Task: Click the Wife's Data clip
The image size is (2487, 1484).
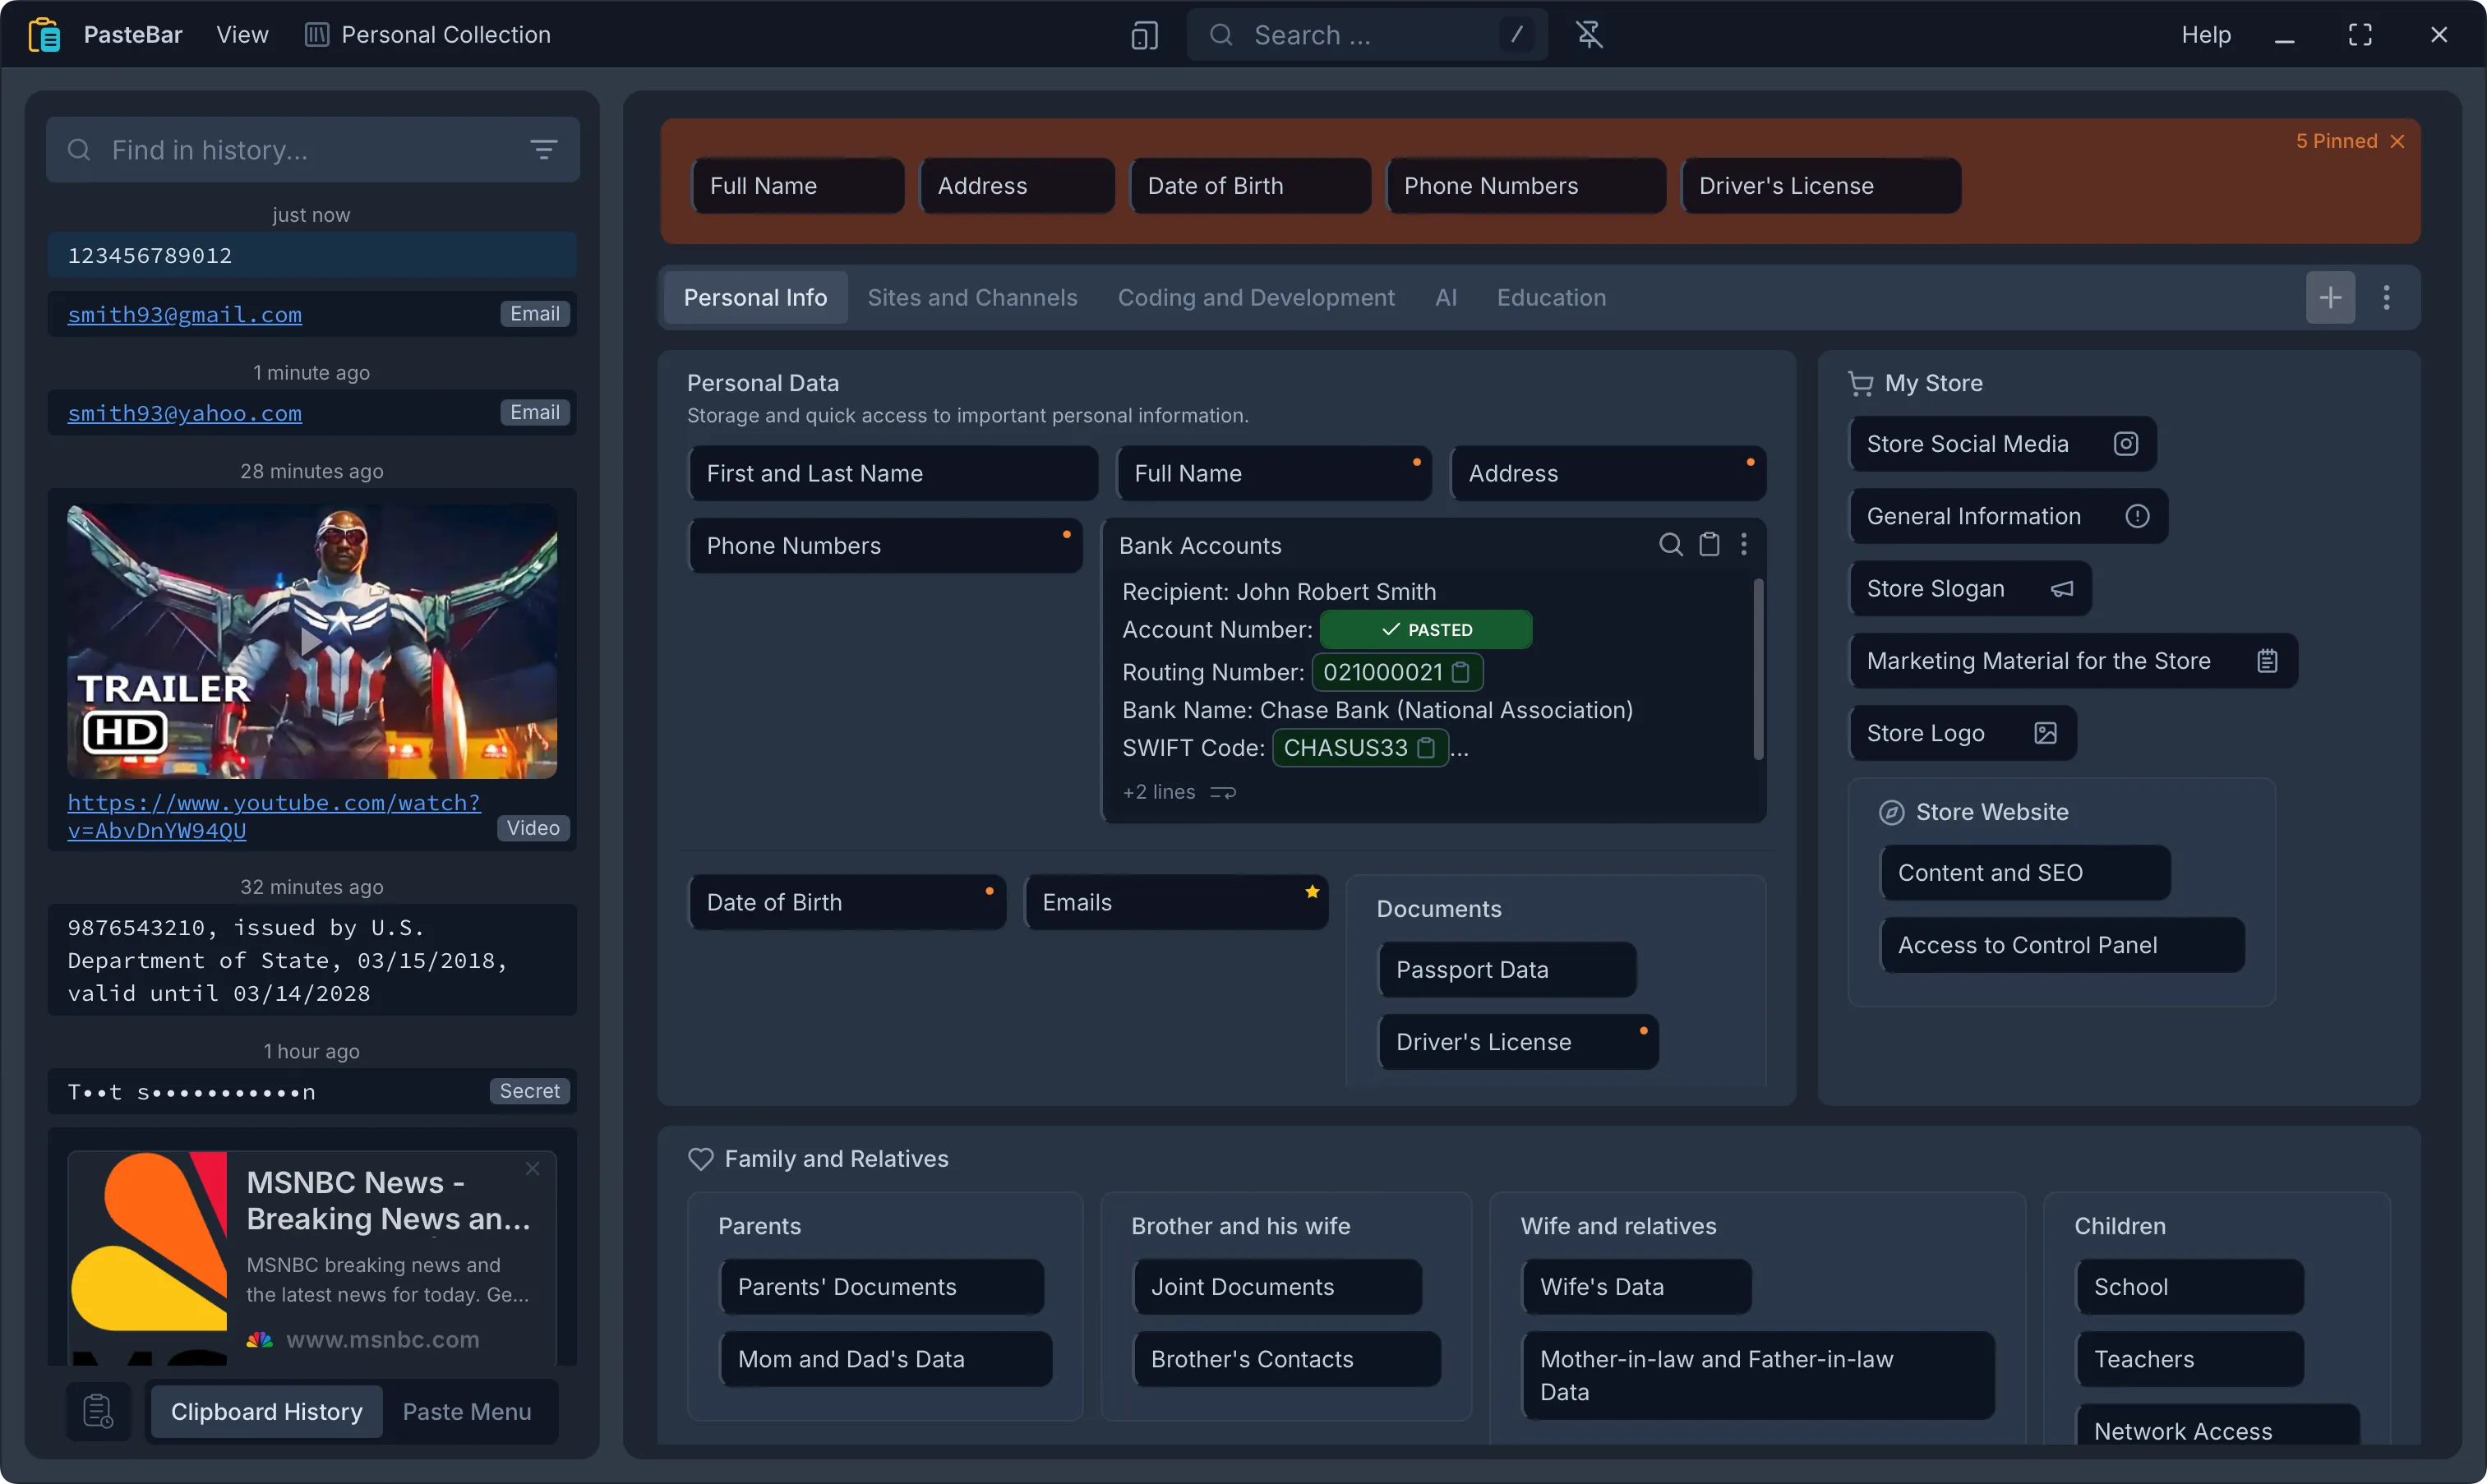Action: (1636, 1287)
